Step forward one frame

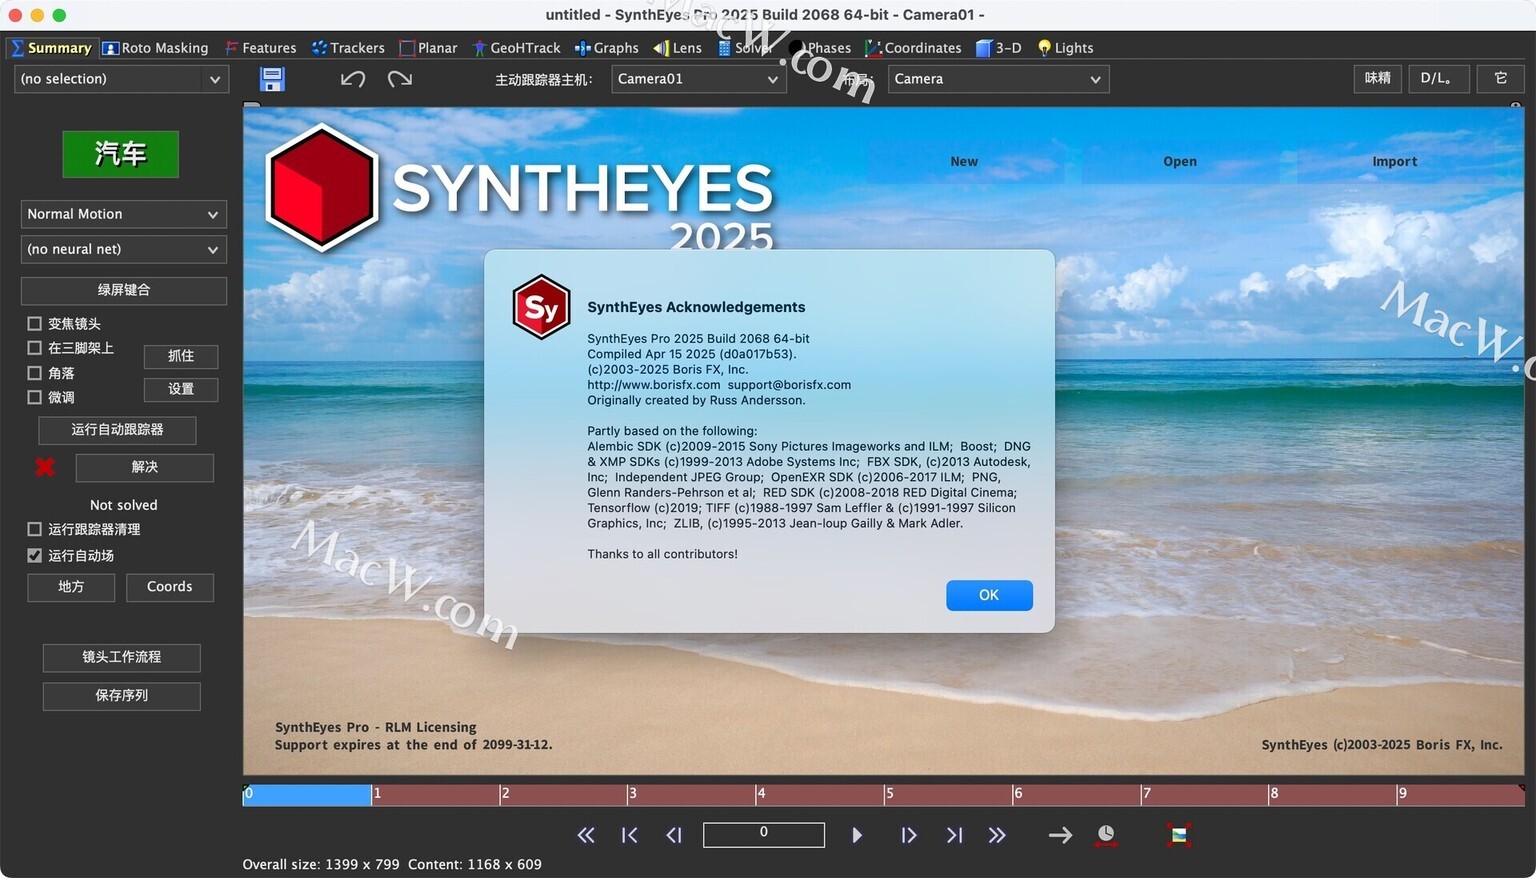(908, 835)
